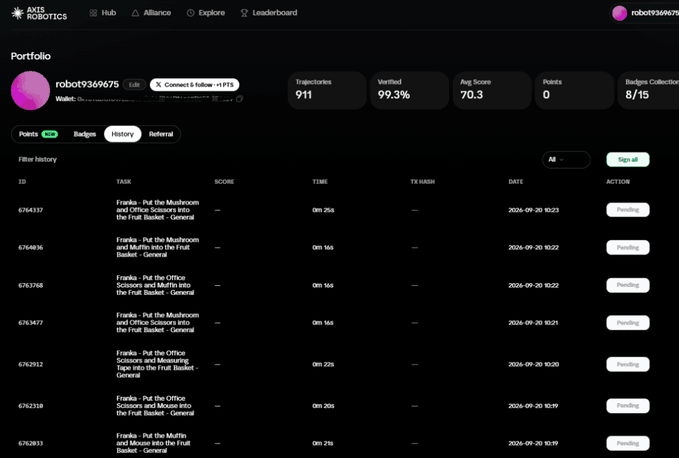The image size is (679, 458).
Task: Click the user avatar in top bar
Action: click(619, 13)
